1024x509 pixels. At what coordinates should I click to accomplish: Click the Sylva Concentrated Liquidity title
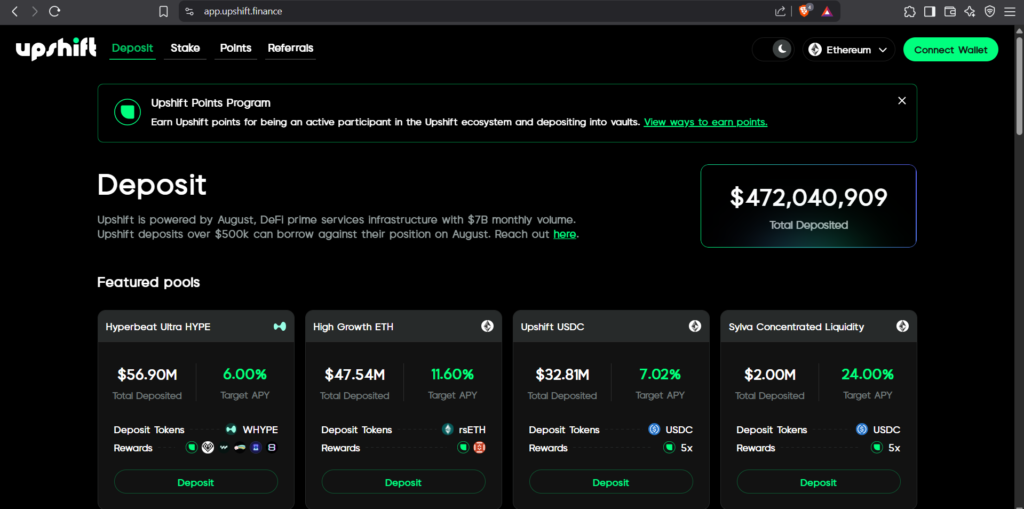(796, 327)
